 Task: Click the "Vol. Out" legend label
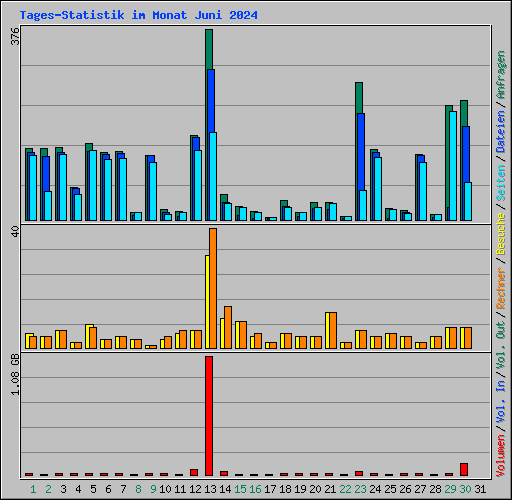click(x=501, y=345)
